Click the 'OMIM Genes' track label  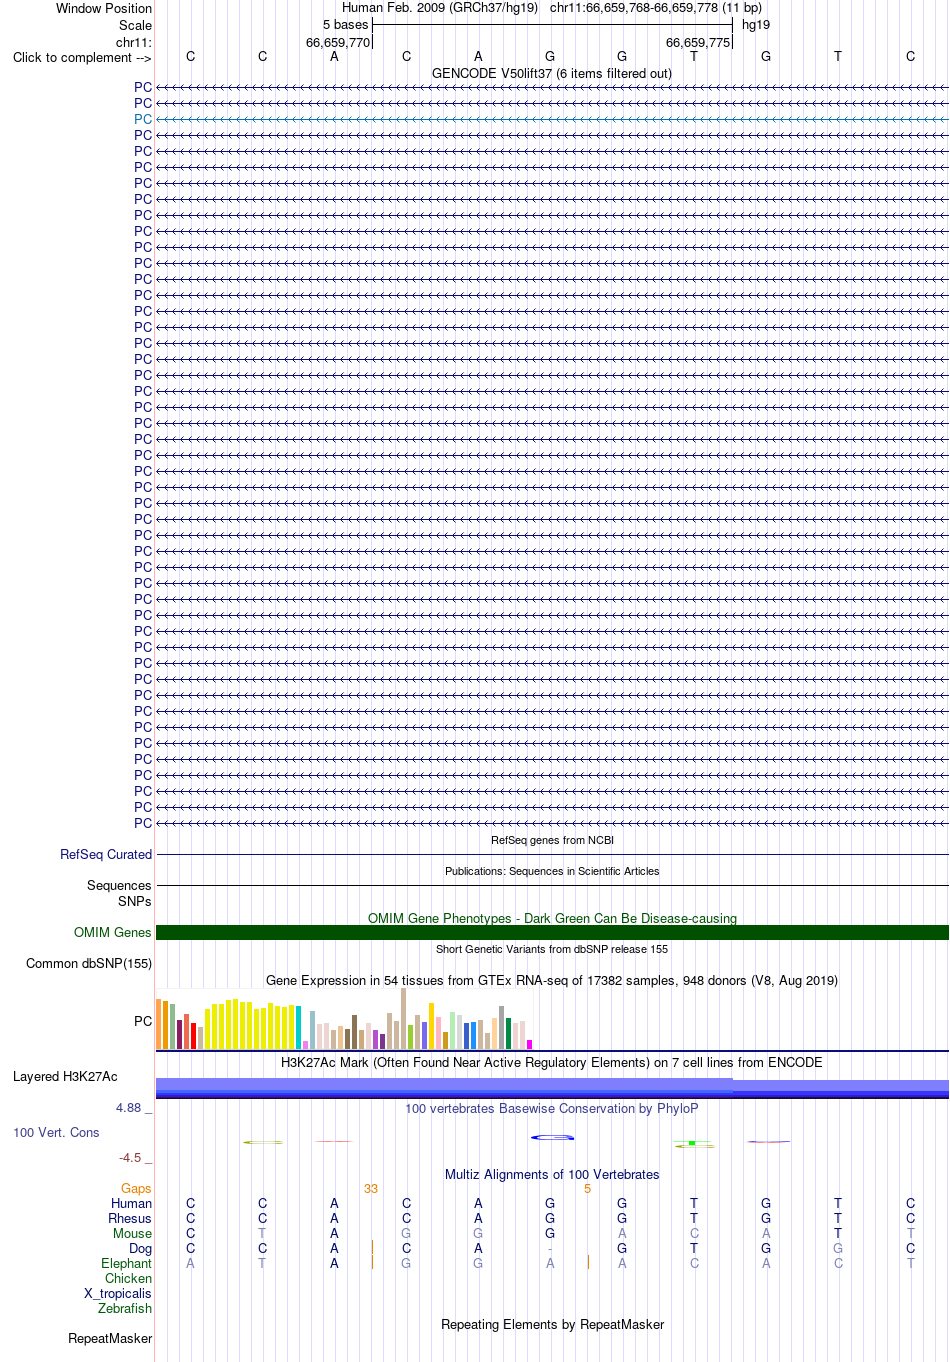click(112, 932)
